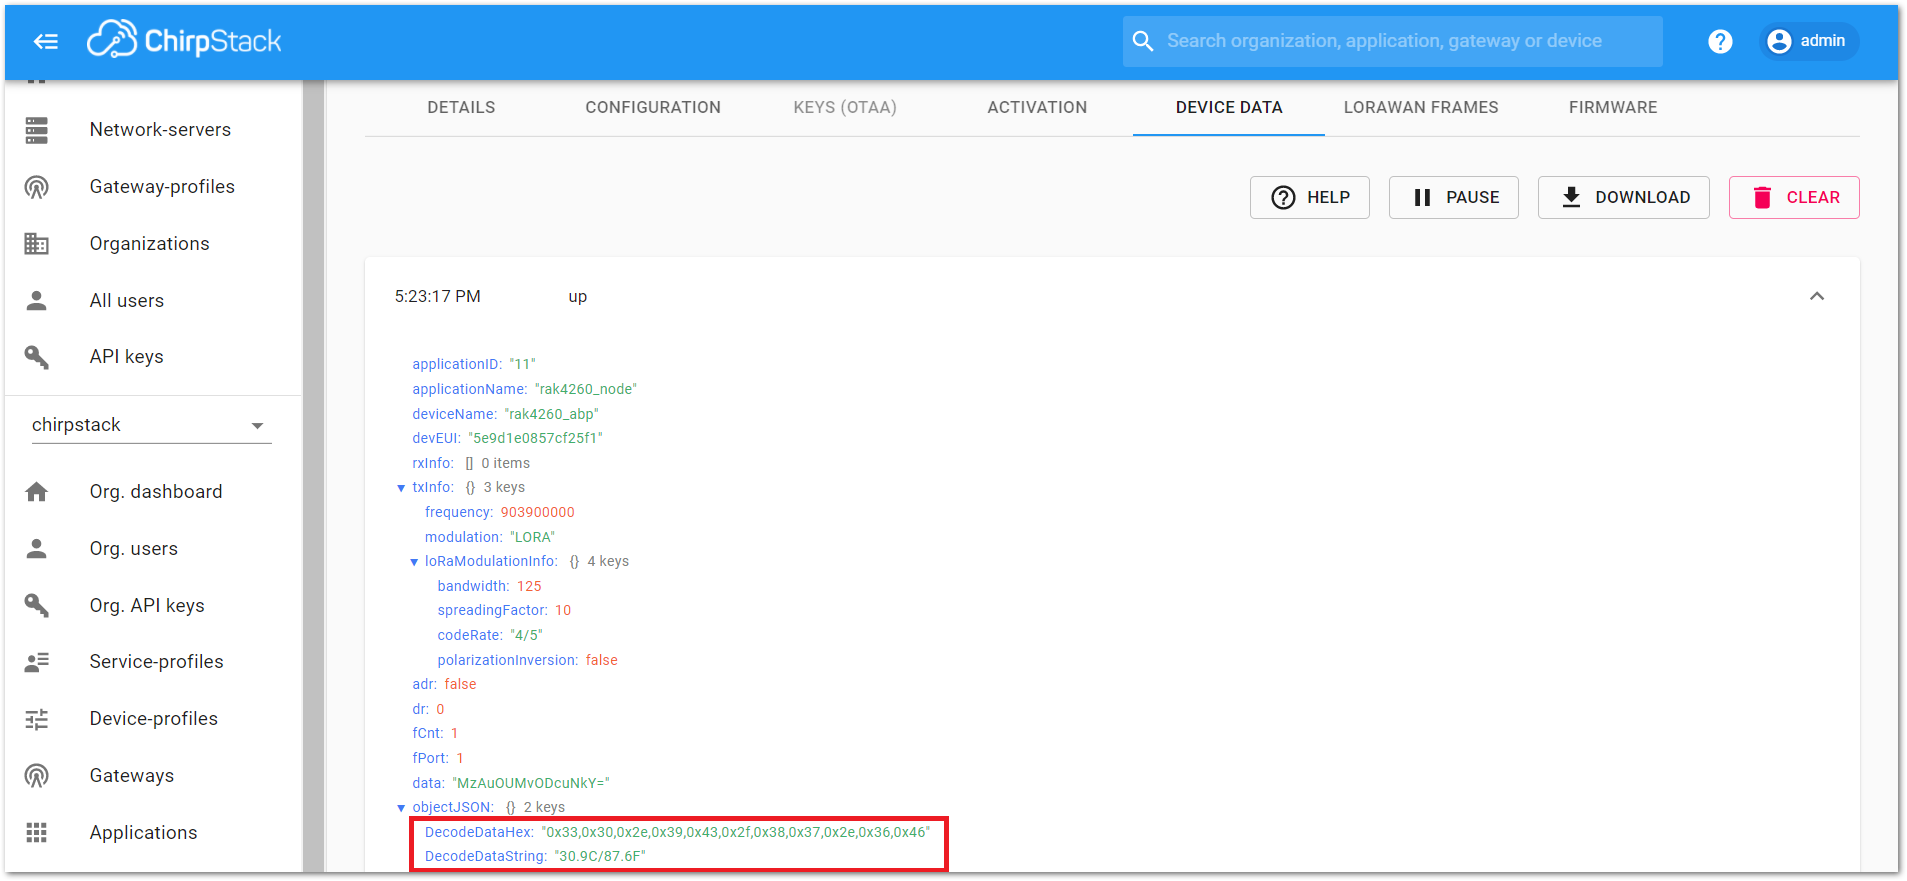Download the device data
1907x881 pixels.
(1624, 198)
